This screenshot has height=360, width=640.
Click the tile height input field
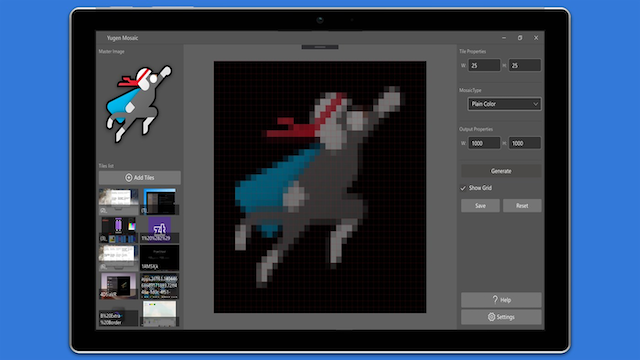pyautogui.click(x=525, y=65)
